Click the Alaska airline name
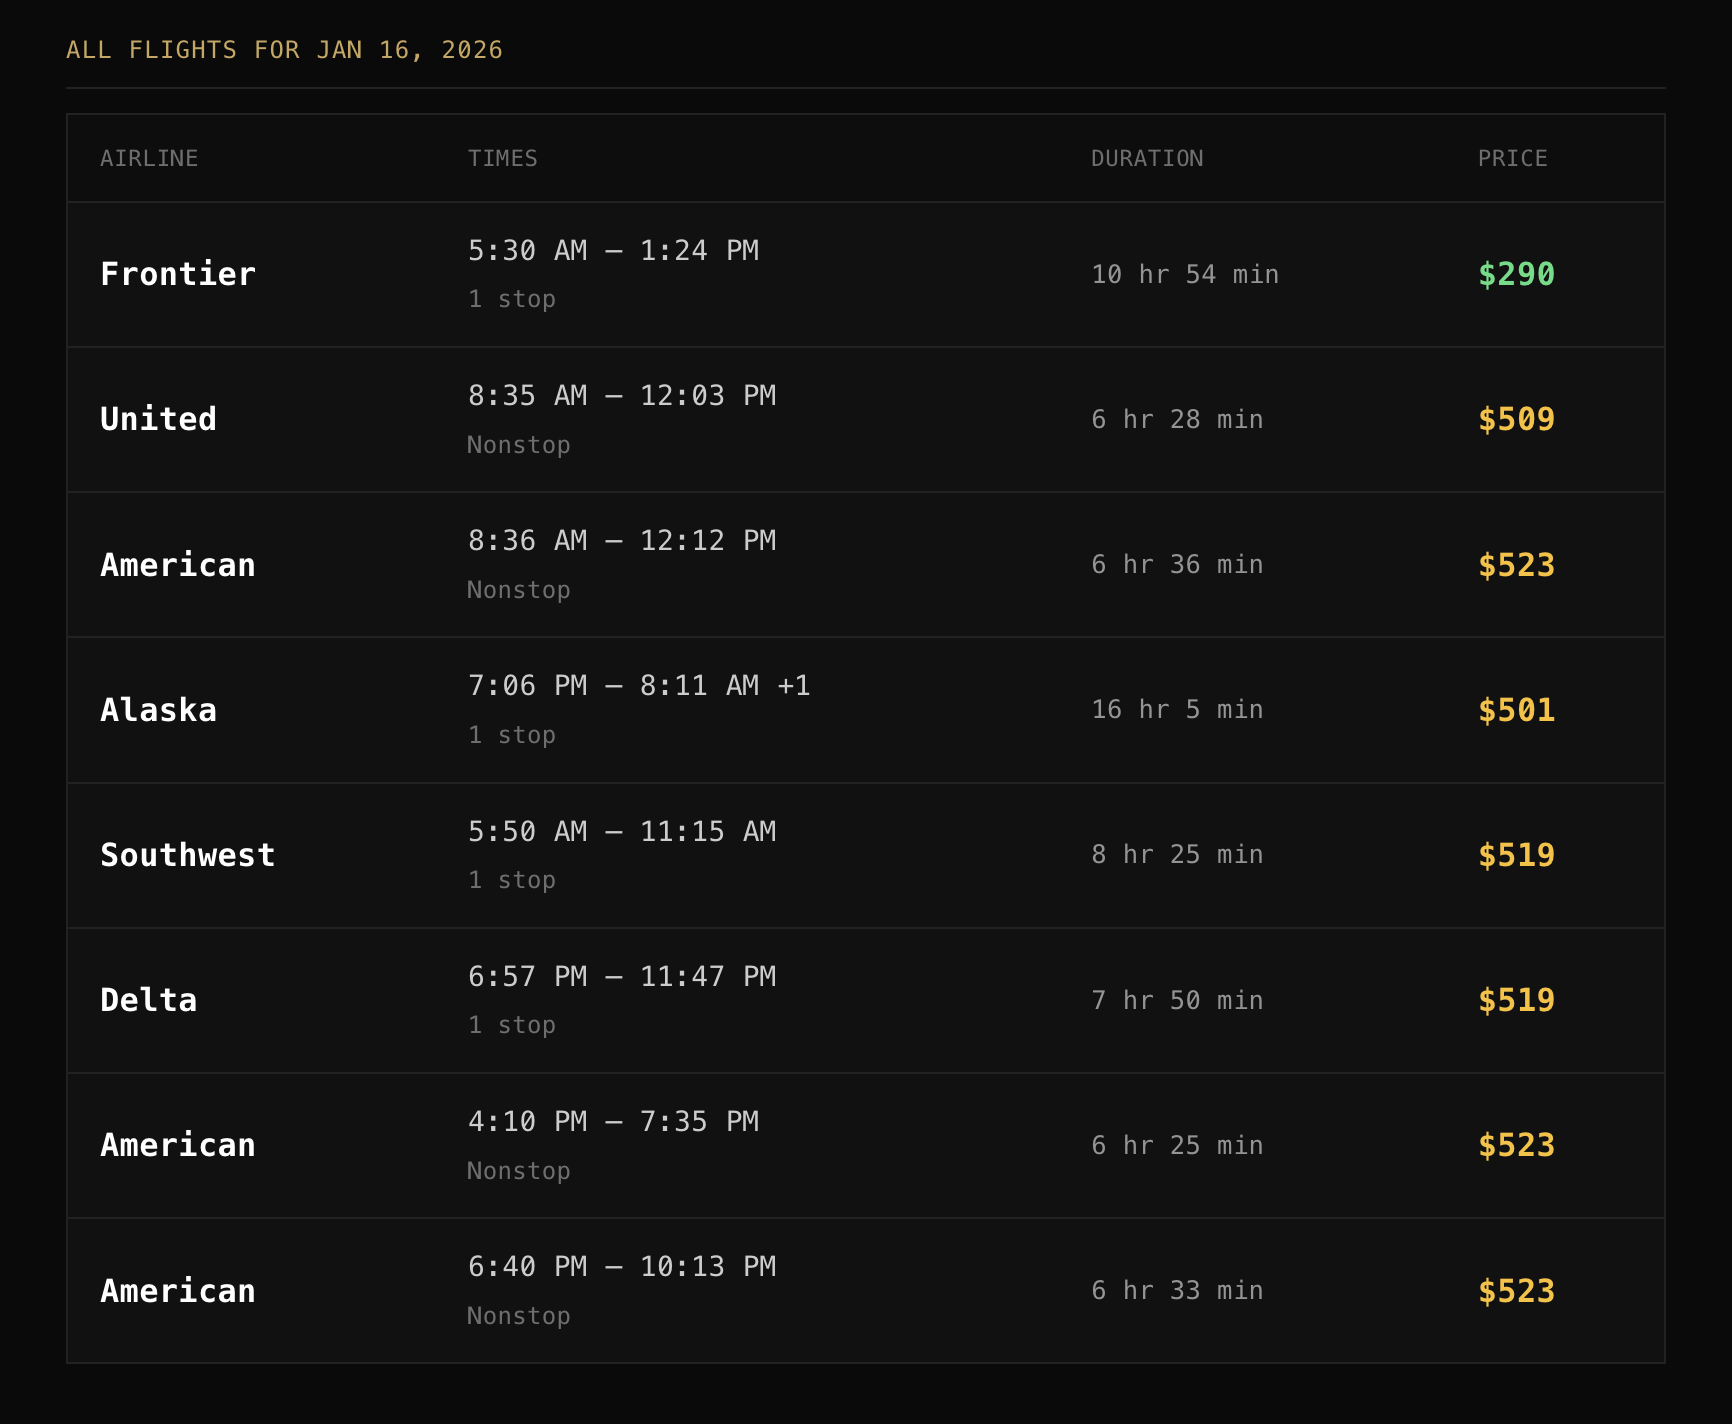Image resolution: width=1732 pixels, height=1424 pixels. 158,710
